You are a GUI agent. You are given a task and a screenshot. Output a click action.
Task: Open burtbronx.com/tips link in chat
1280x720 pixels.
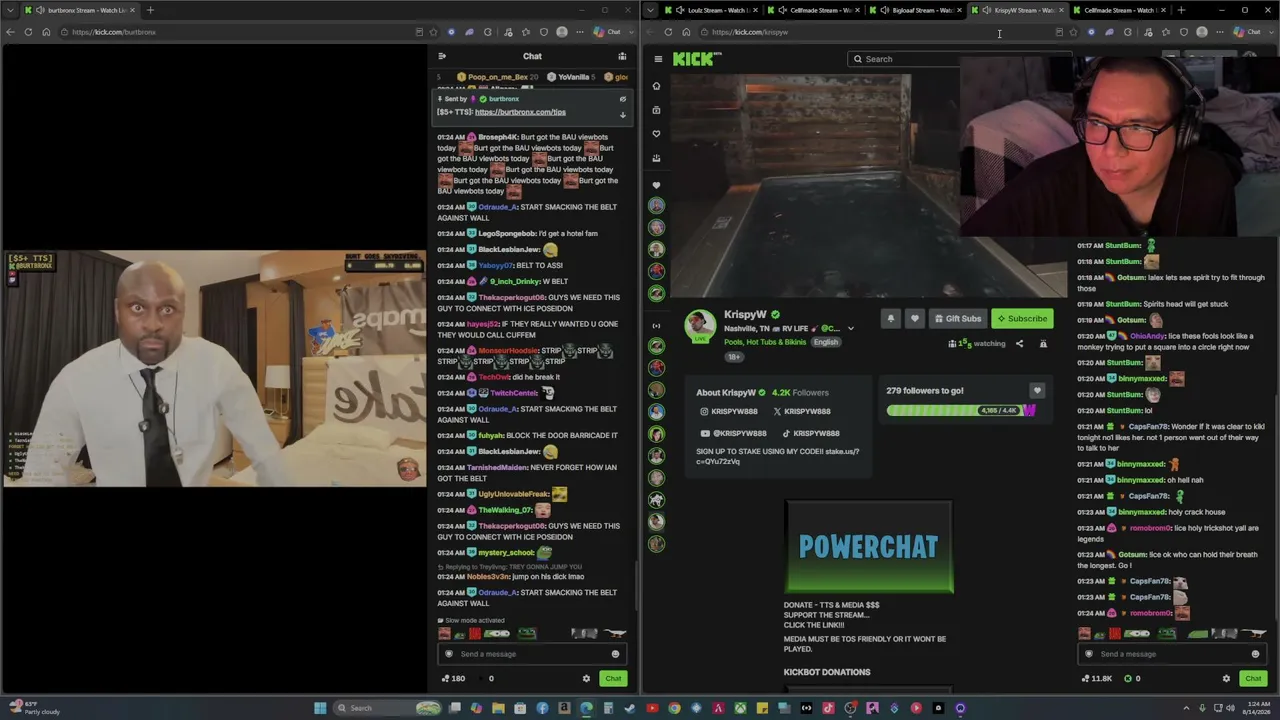[x=520, y=112]
